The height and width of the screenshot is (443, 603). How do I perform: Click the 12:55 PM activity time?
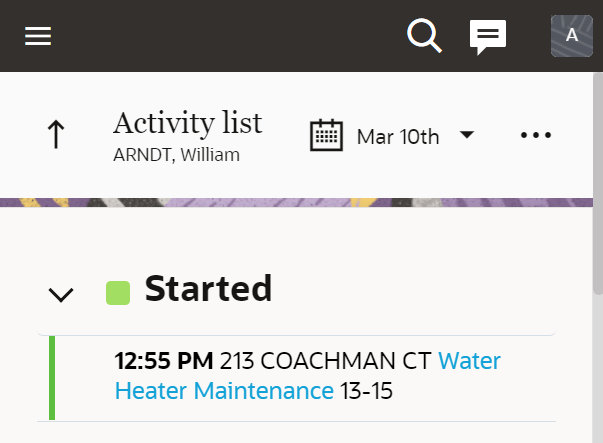click(164, 361)
